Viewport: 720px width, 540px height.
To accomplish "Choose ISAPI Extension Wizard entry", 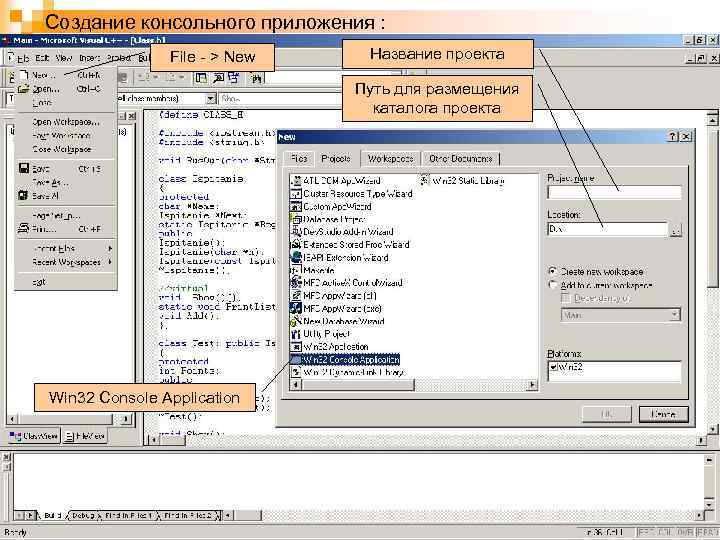I will [x=340, y=258].
